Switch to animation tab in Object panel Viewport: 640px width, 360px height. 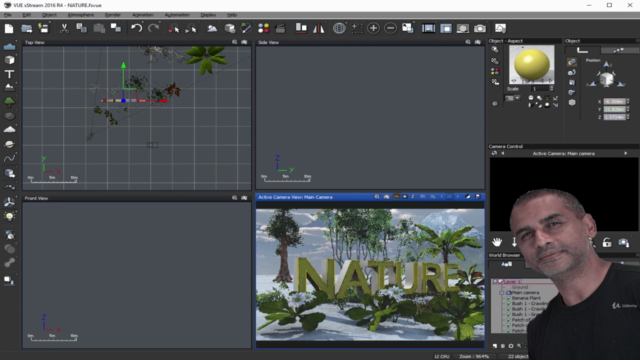(618, 50)
